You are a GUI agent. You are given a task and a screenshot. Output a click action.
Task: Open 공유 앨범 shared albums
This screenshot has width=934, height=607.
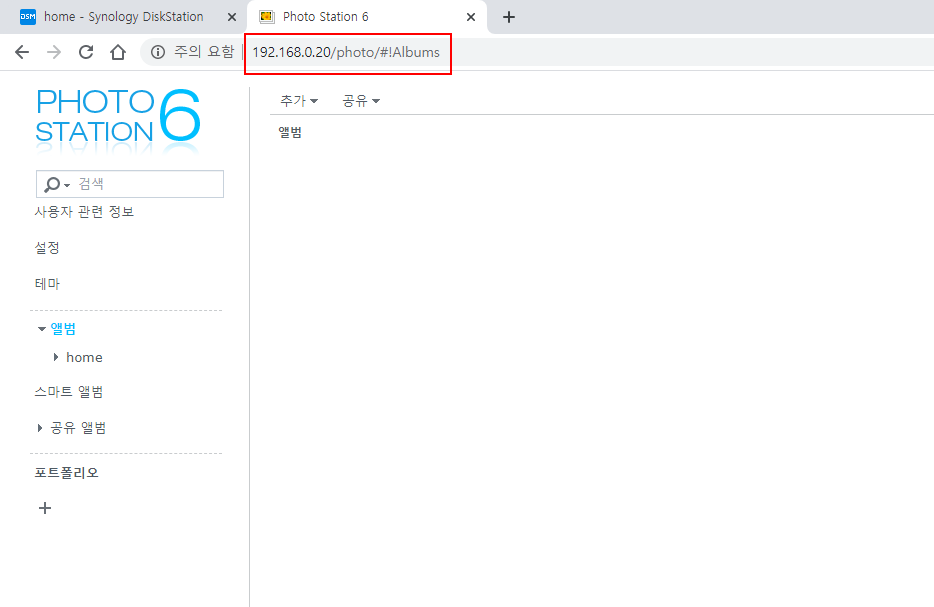78,428
